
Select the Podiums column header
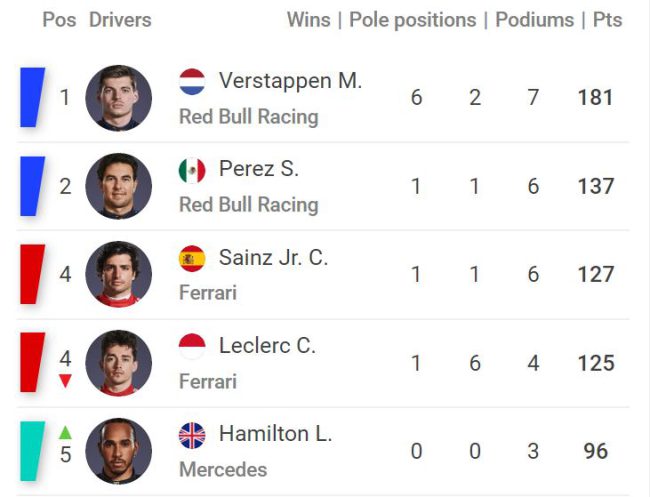tap(534, 19)
